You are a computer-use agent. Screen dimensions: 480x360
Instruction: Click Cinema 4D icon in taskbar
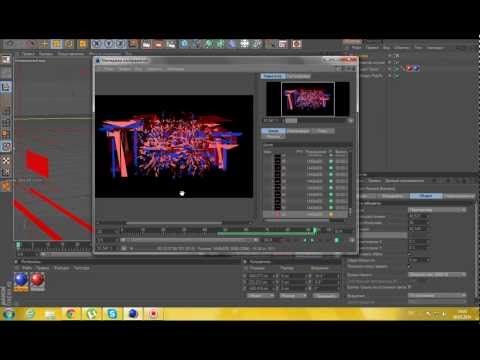[x=133, y=314]
